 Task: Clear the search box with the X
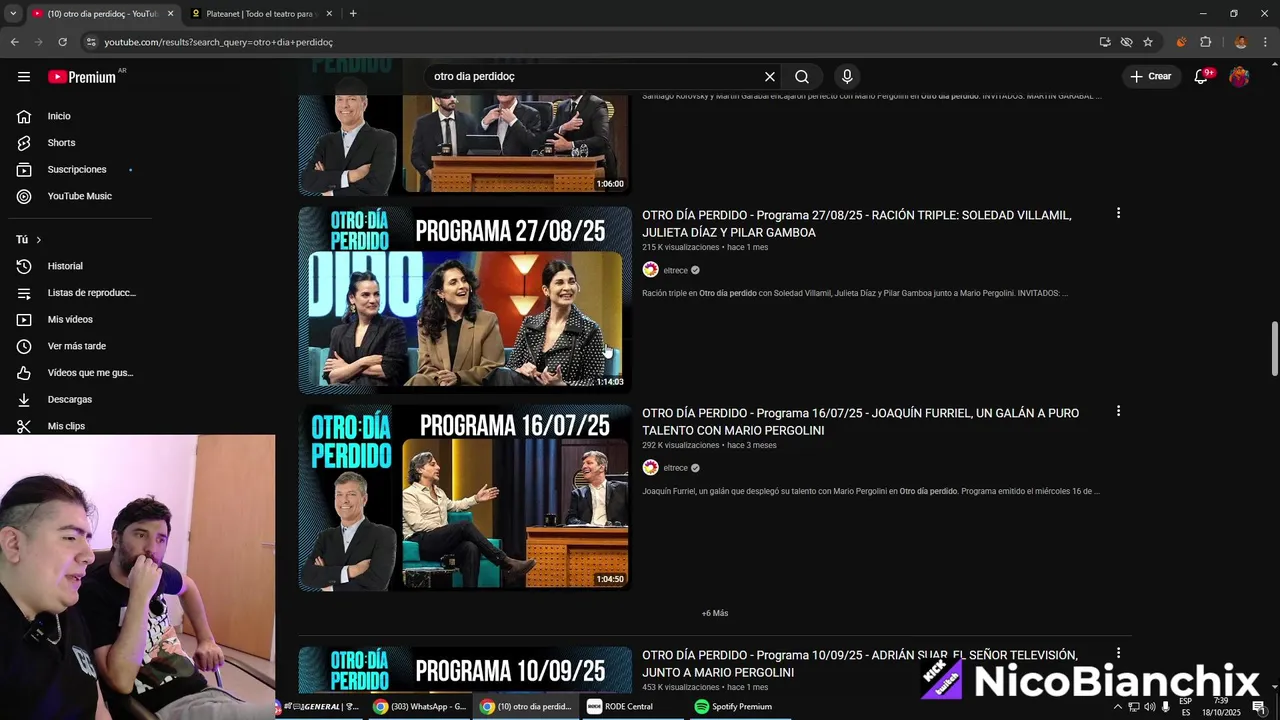[x=770, y=77]
